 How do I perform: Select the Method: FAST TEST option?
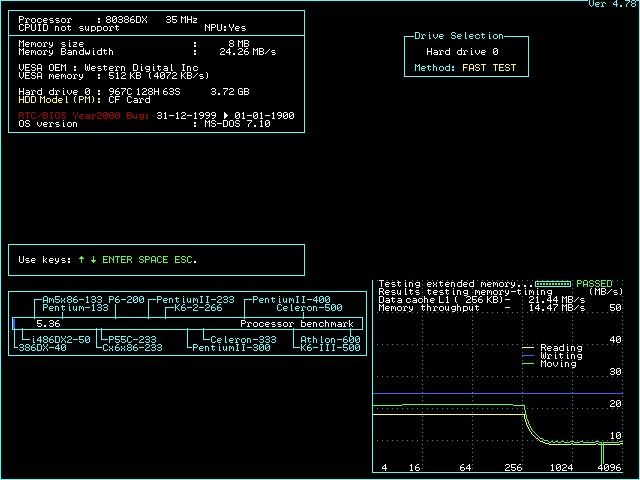(466, 69)
